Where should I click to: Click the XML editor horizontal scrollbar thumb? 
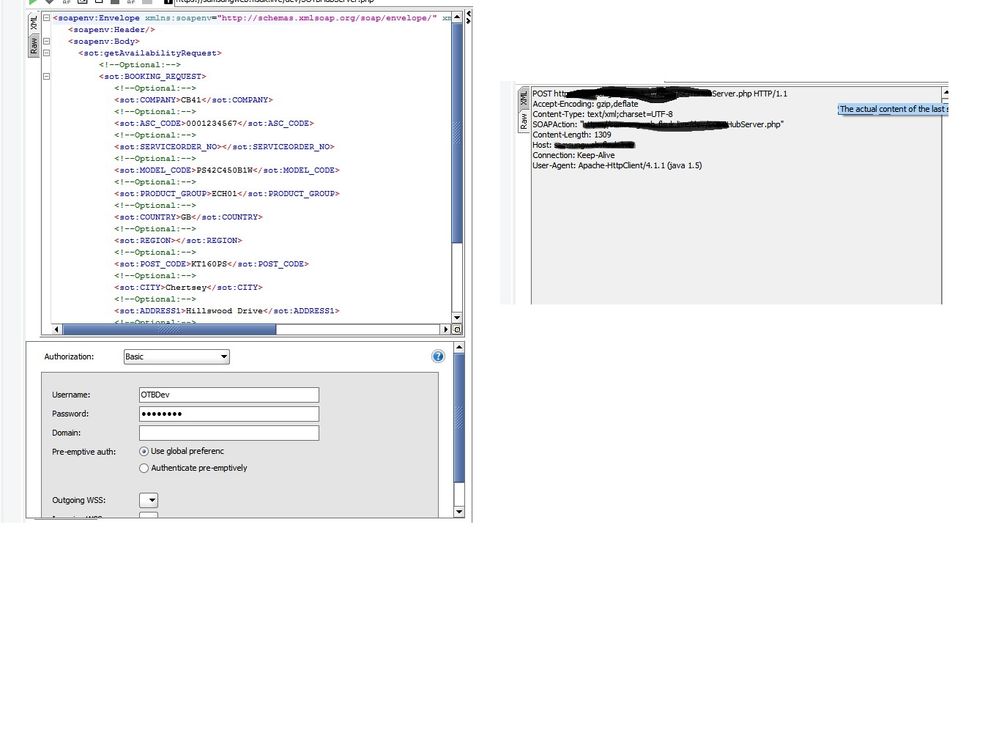169,330
